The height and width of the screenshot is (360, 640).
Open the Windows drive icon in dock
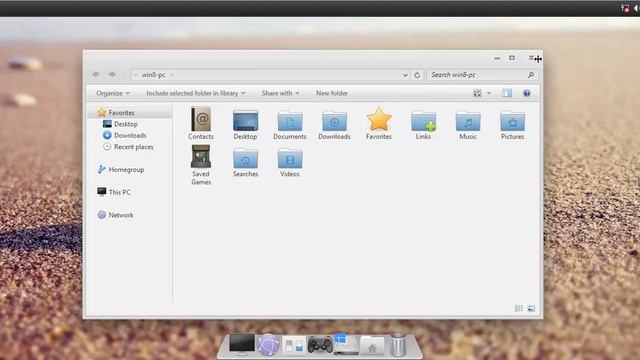tap(346, 344)
